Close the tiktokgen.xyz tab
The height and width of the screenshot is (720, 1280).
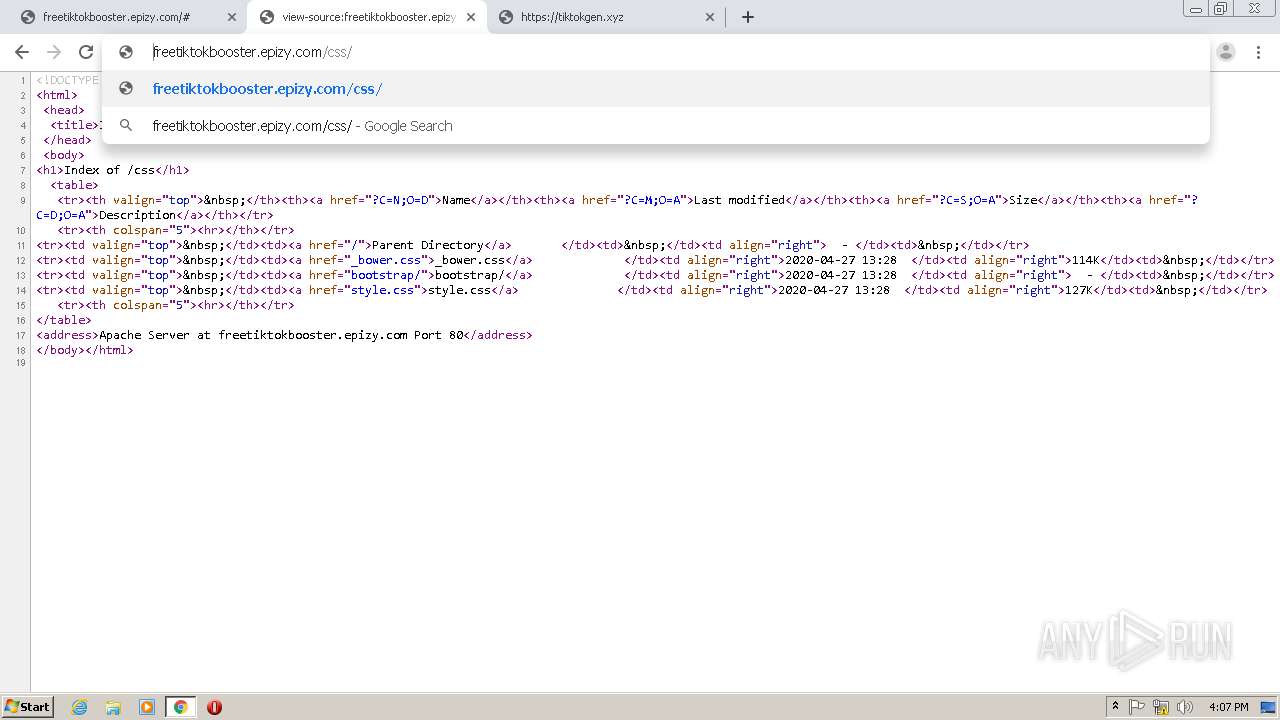(x=710, y=17)
